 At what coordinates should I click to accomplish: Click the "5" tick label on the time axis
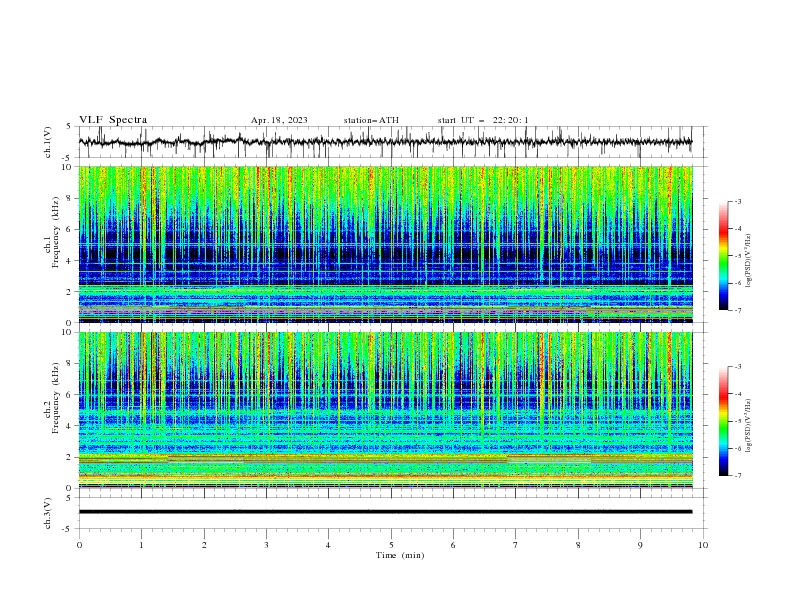point(391,545)
